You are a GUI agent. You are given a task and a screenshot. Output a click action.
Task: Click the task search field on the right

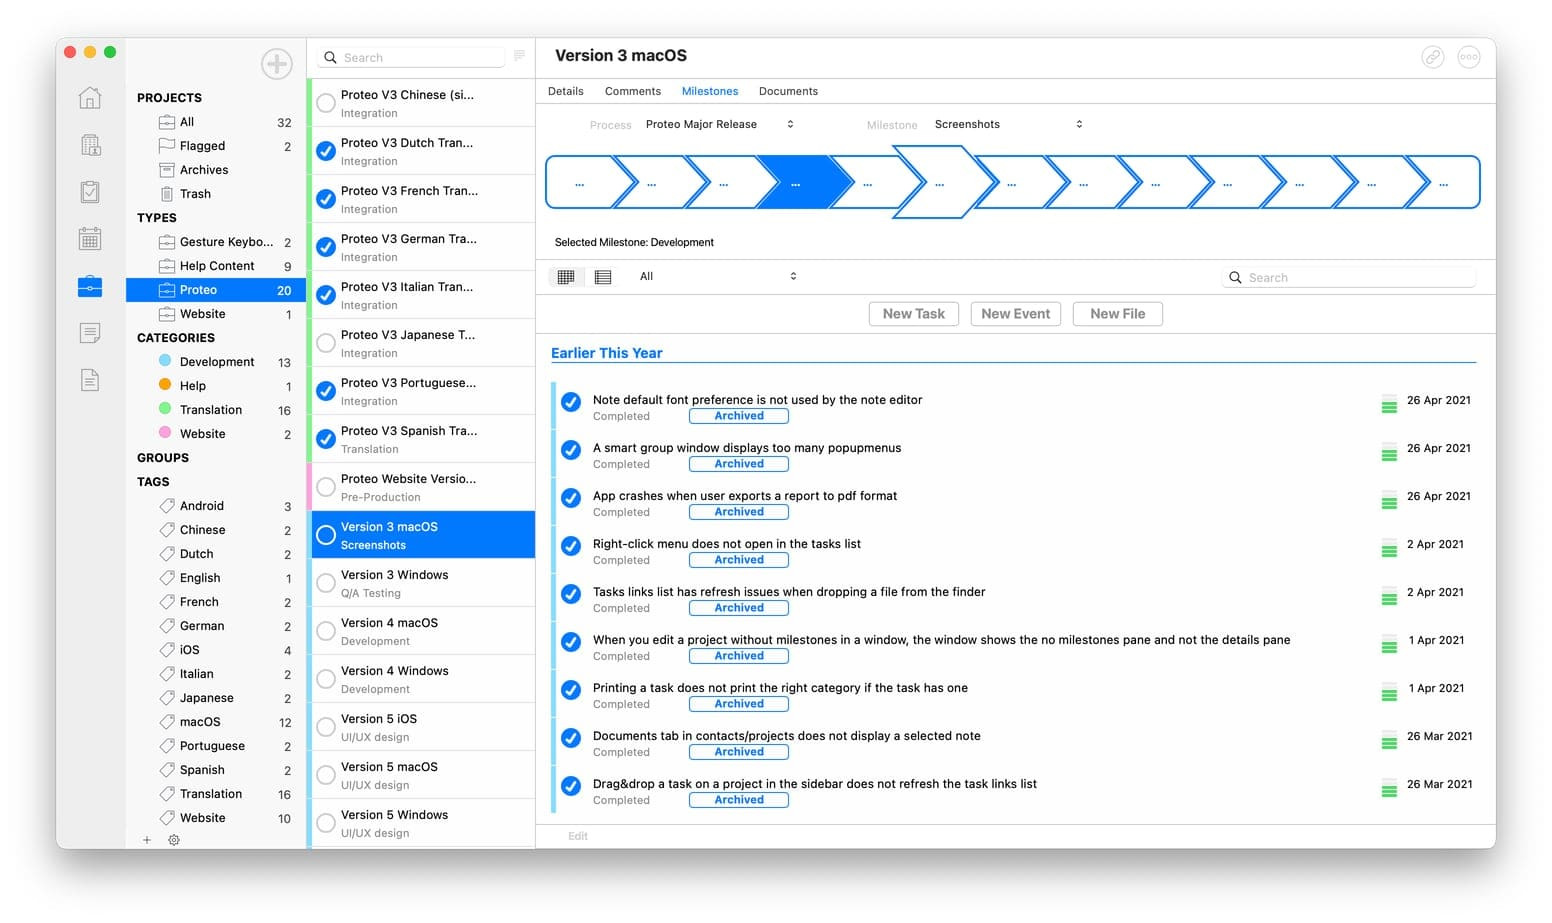tap(1349, 277)
